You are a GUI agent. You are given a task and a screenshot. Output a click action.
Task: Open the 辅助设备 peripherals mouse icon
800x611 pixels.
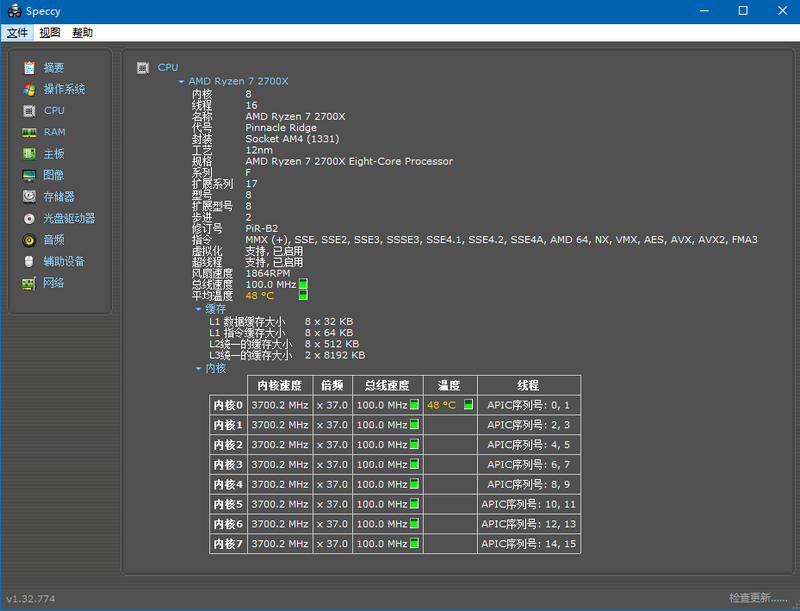(x=29, y=261)
